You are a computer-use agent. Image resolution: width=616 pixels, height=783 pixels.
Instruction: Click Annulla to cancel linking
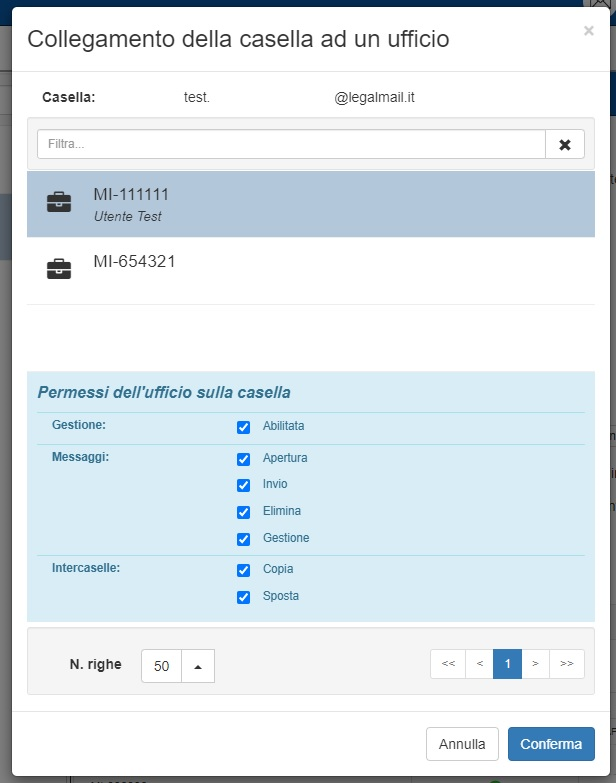tap(462, 744)
